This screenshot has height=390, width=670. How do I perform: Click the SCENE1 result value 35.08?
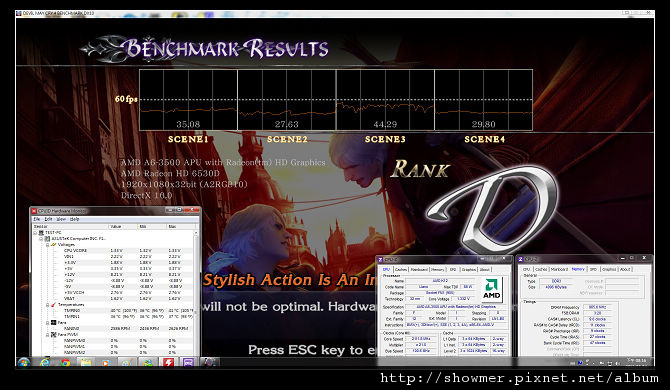(x=188, y=124)
